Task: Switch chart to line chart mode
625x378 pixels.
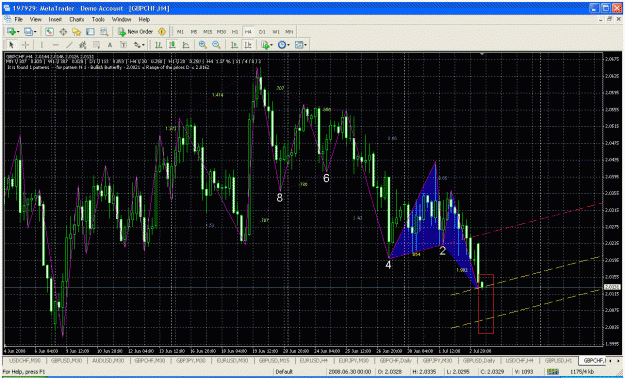Action: (186, 45)
